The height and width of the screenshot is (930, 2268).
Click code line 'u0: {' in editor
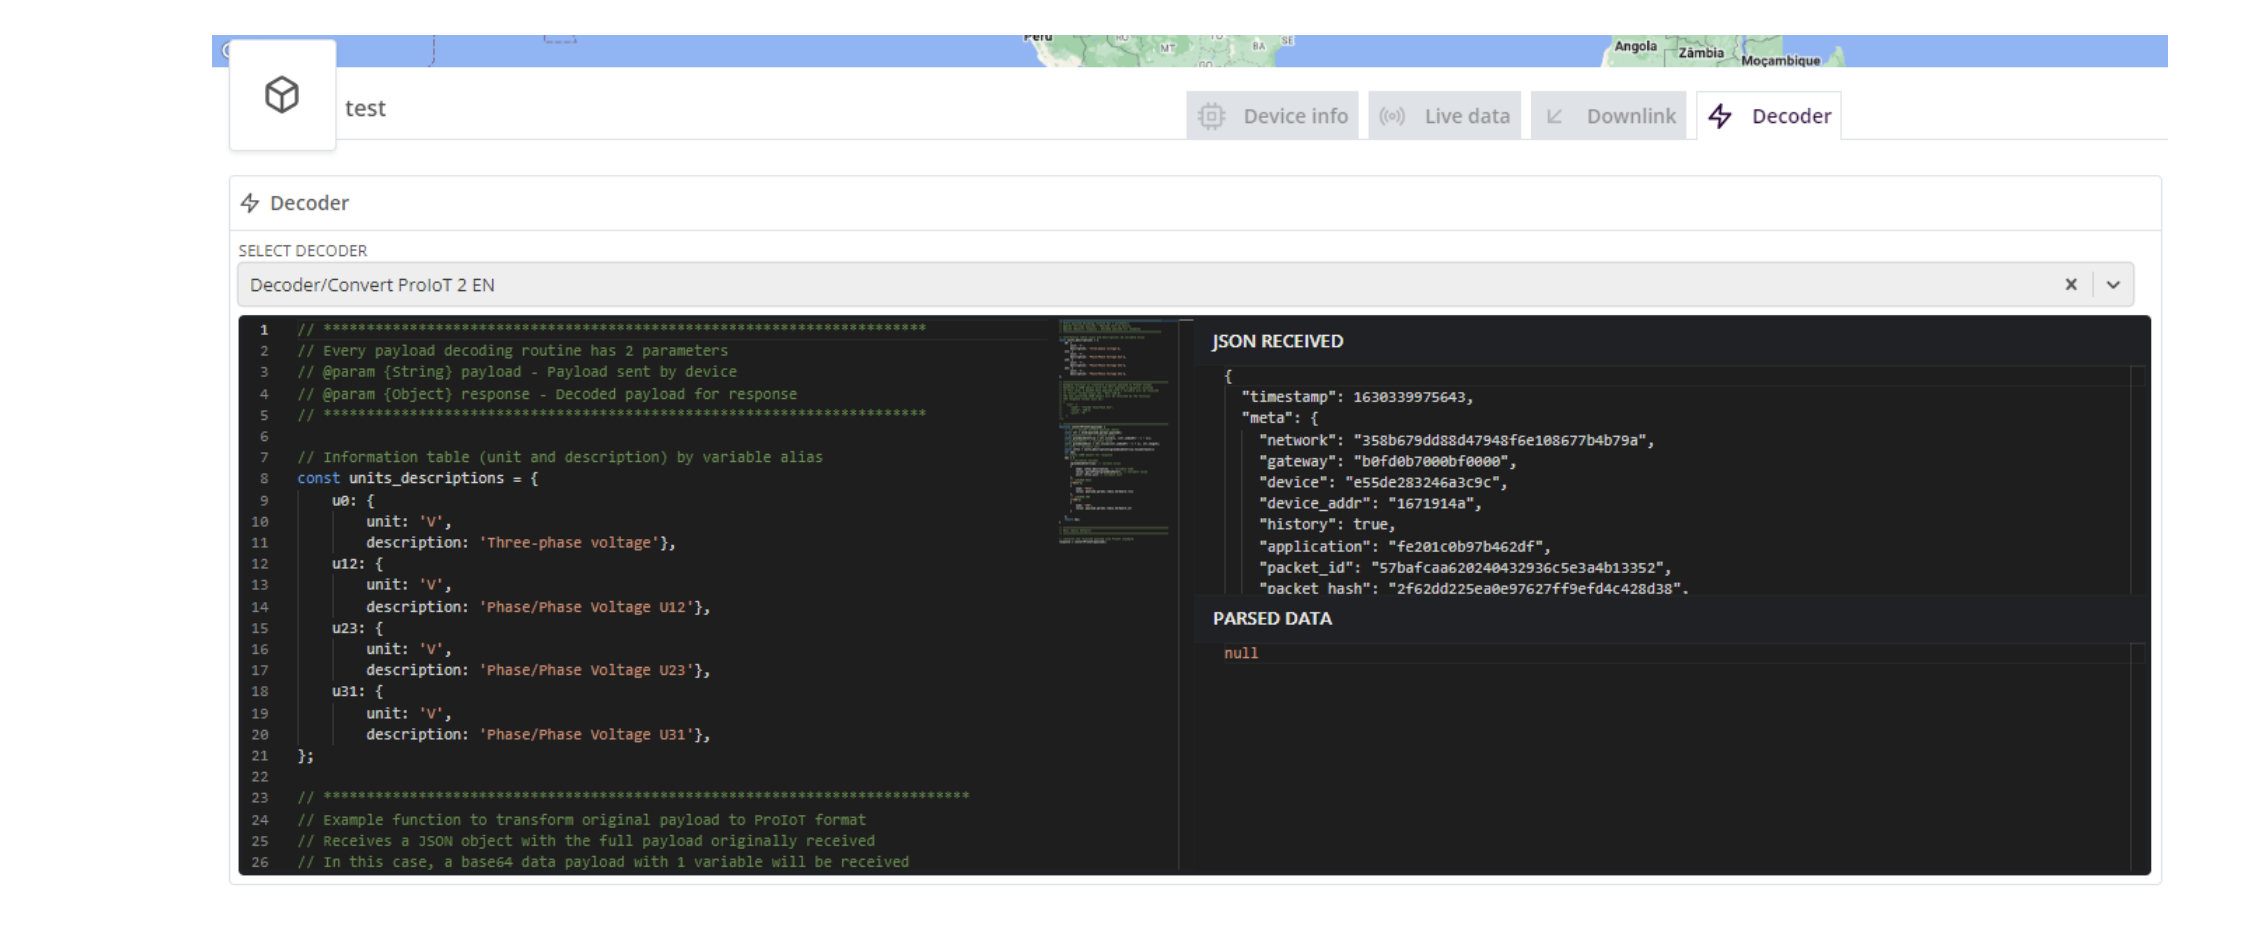point(353,500)
